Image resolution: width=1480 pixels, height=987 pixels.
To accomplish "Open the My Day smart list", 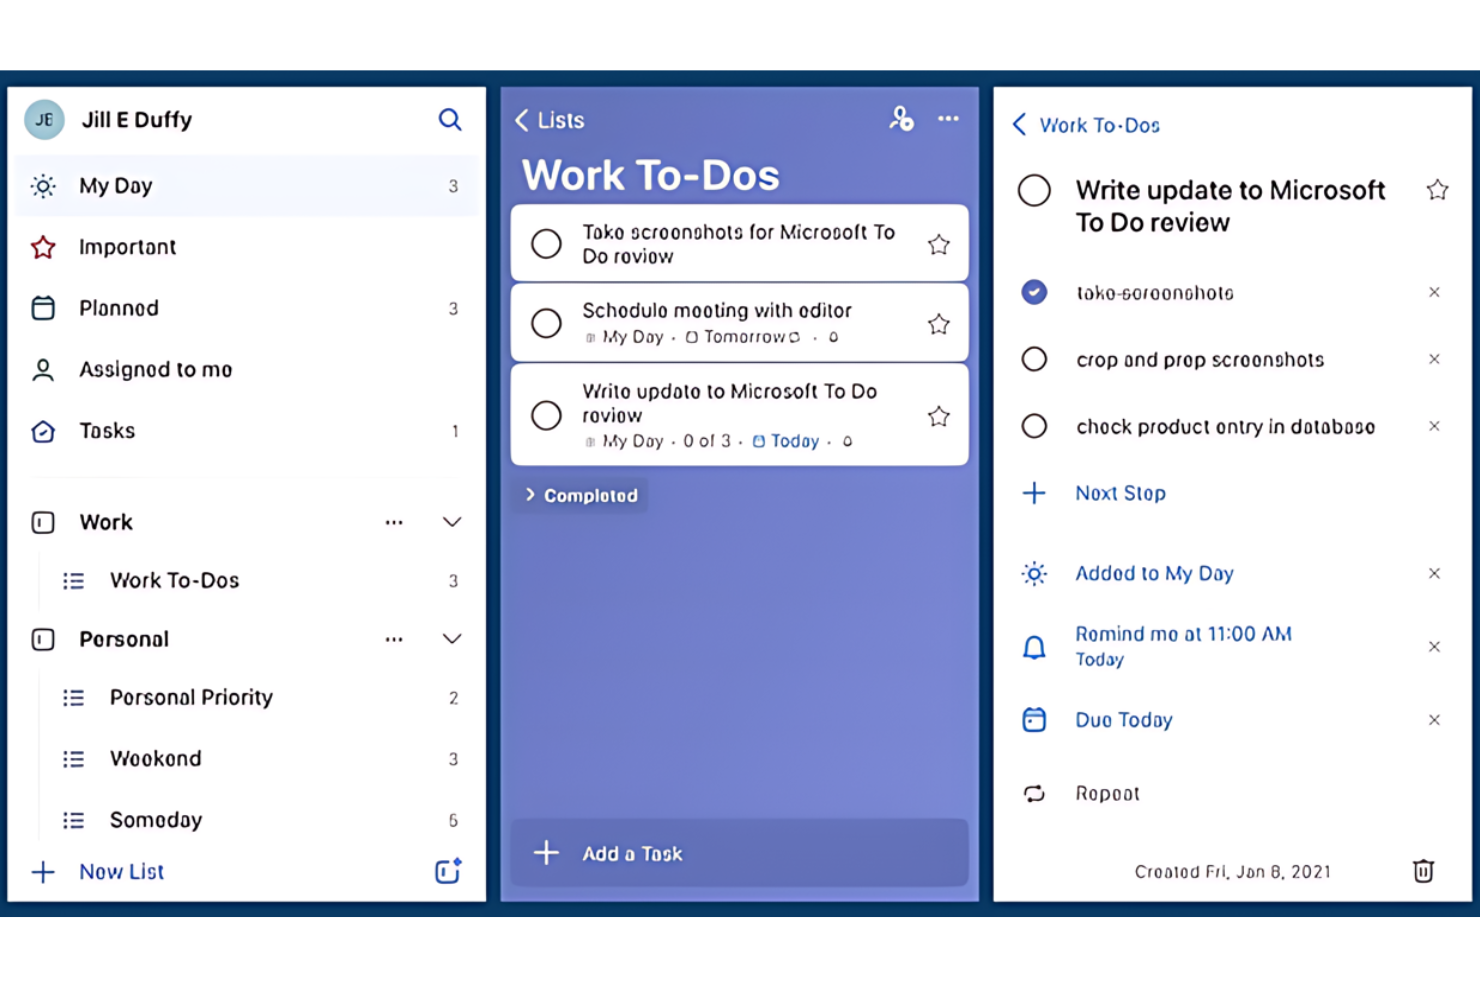I will tap(116, 186).
